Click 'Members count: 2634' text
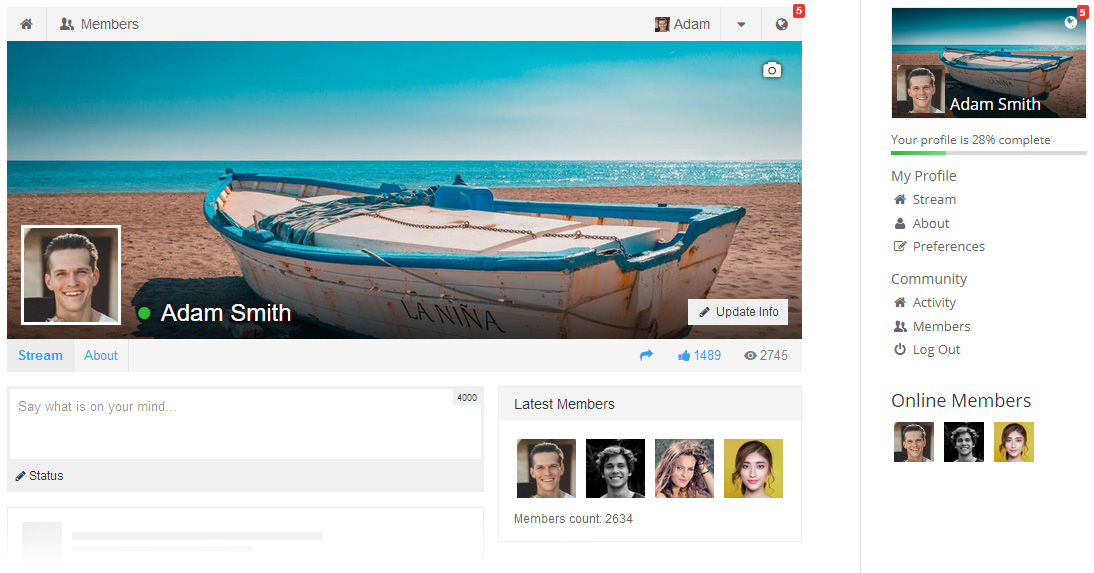 pyautogui.click(x=574, y=519)
